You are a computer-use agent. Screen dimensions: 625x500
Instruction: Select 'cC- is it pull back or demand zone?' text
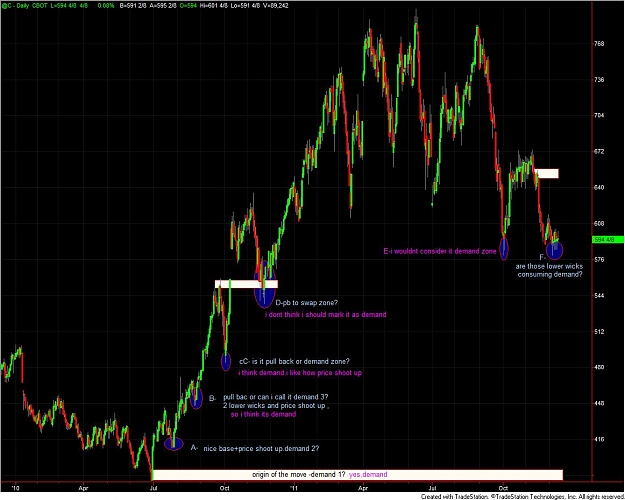[x=294, y=361]
